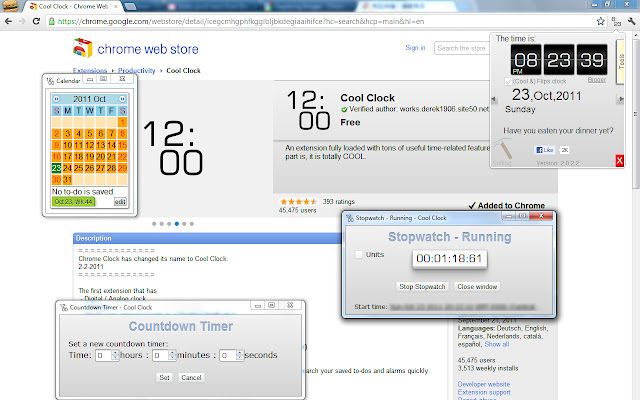Select day 12 in the Calendar
Image resolution: width=640 pixels, height=400 pixels.
point(89,145)
